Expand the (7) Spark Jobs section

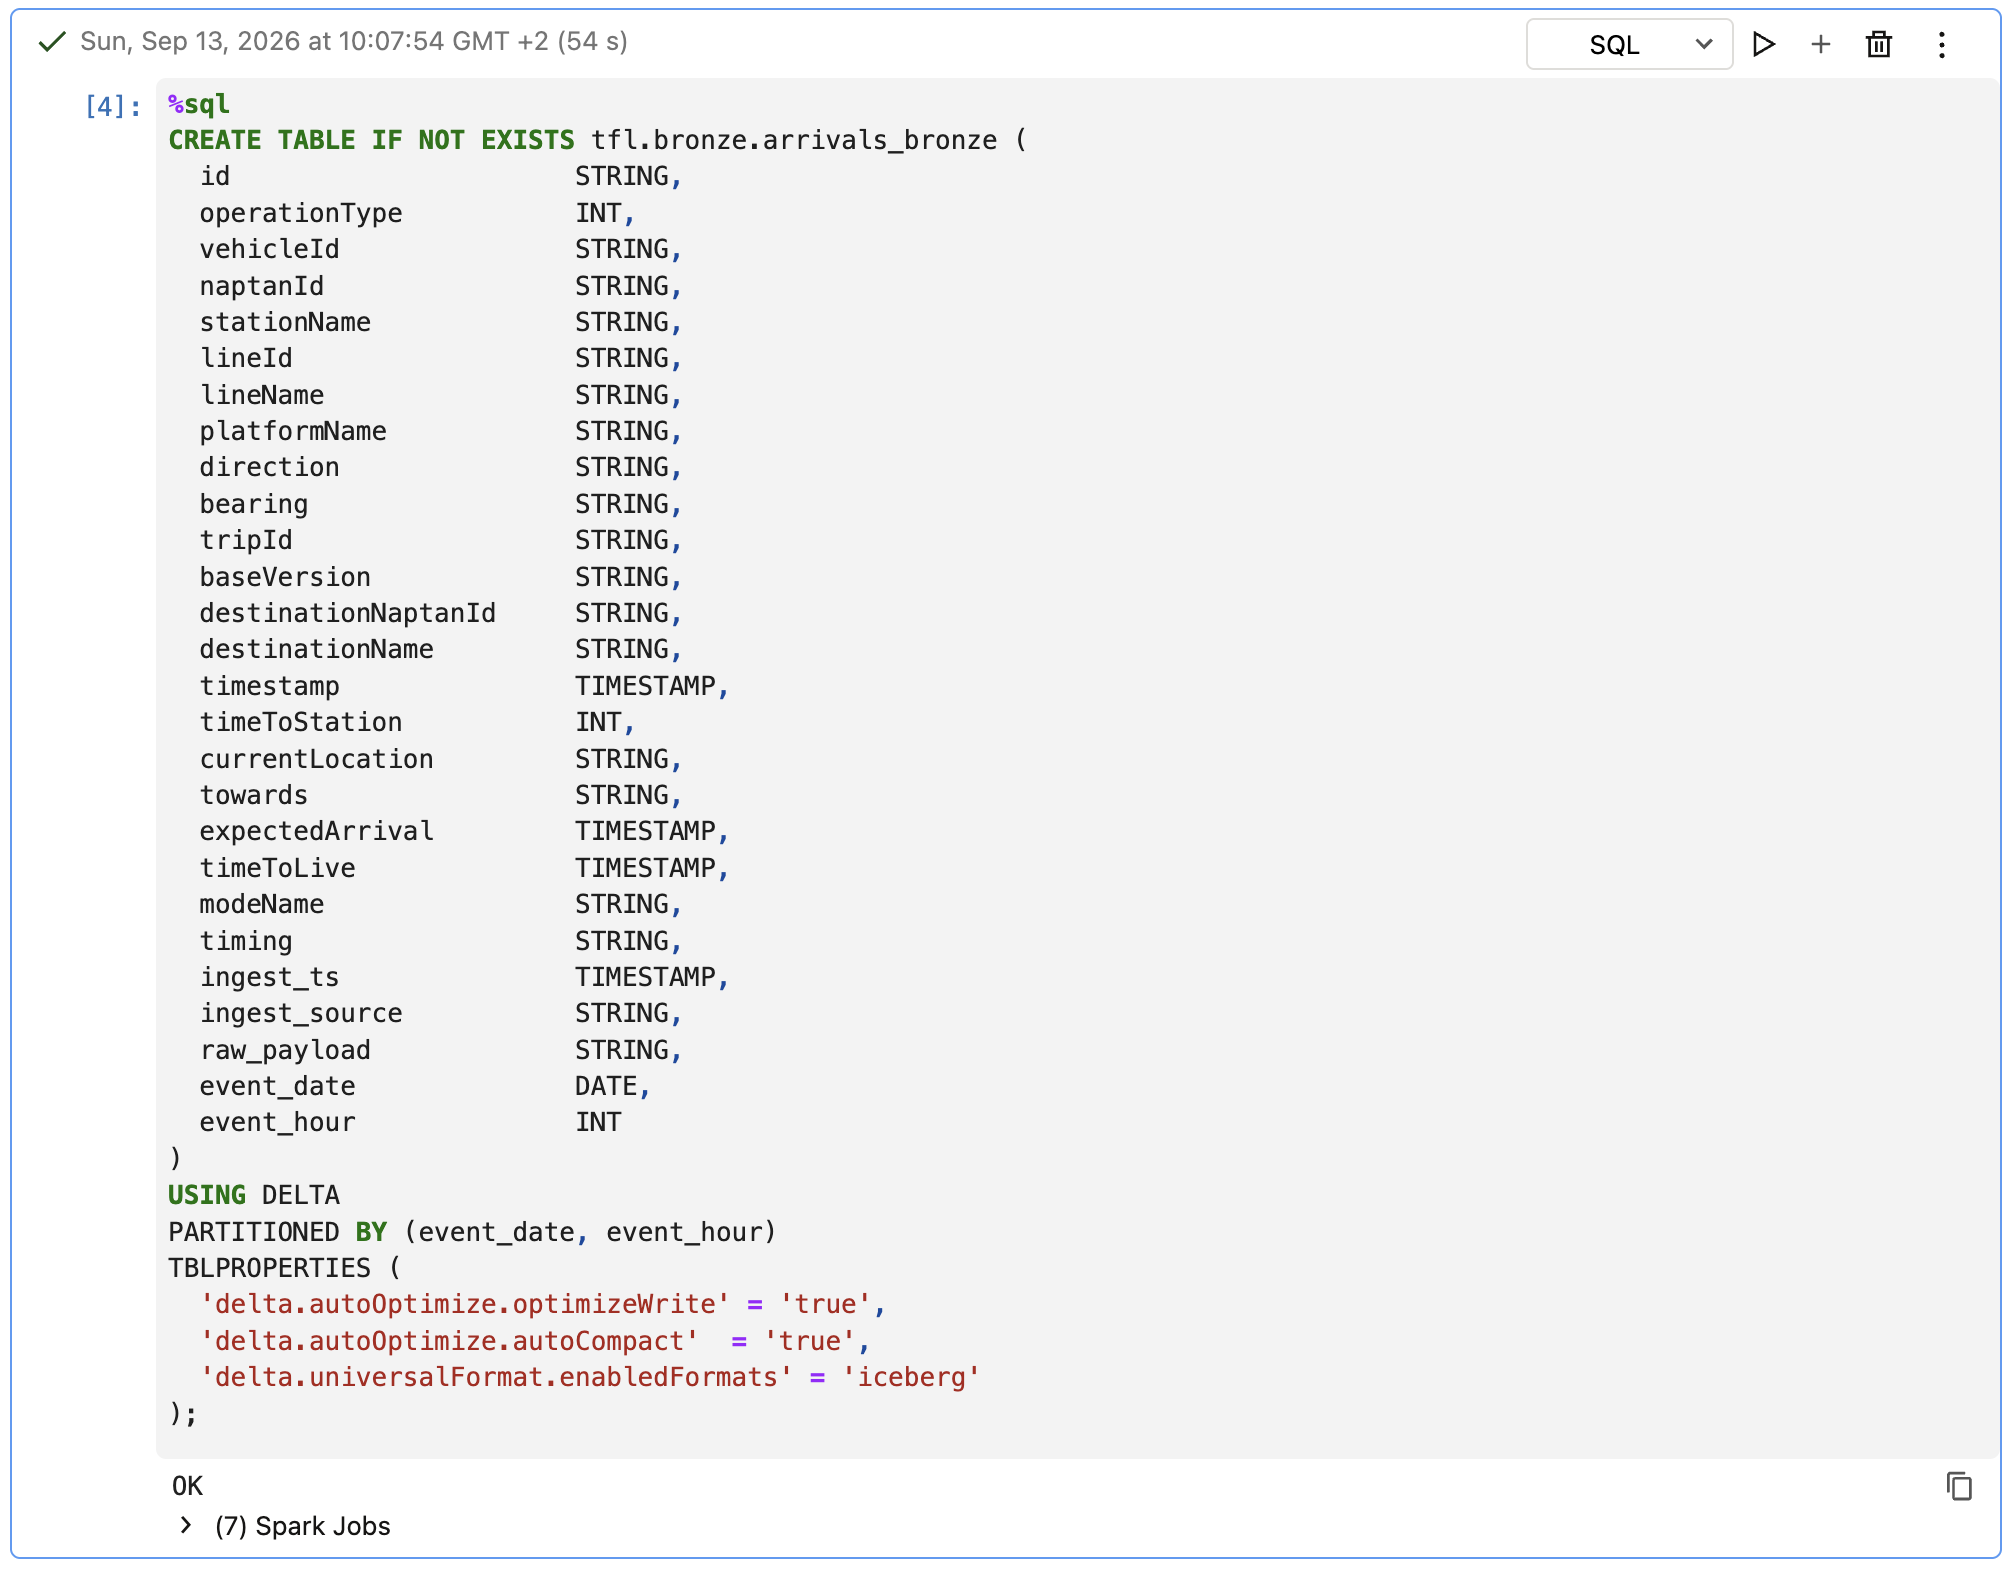(x=186, y=1525)
